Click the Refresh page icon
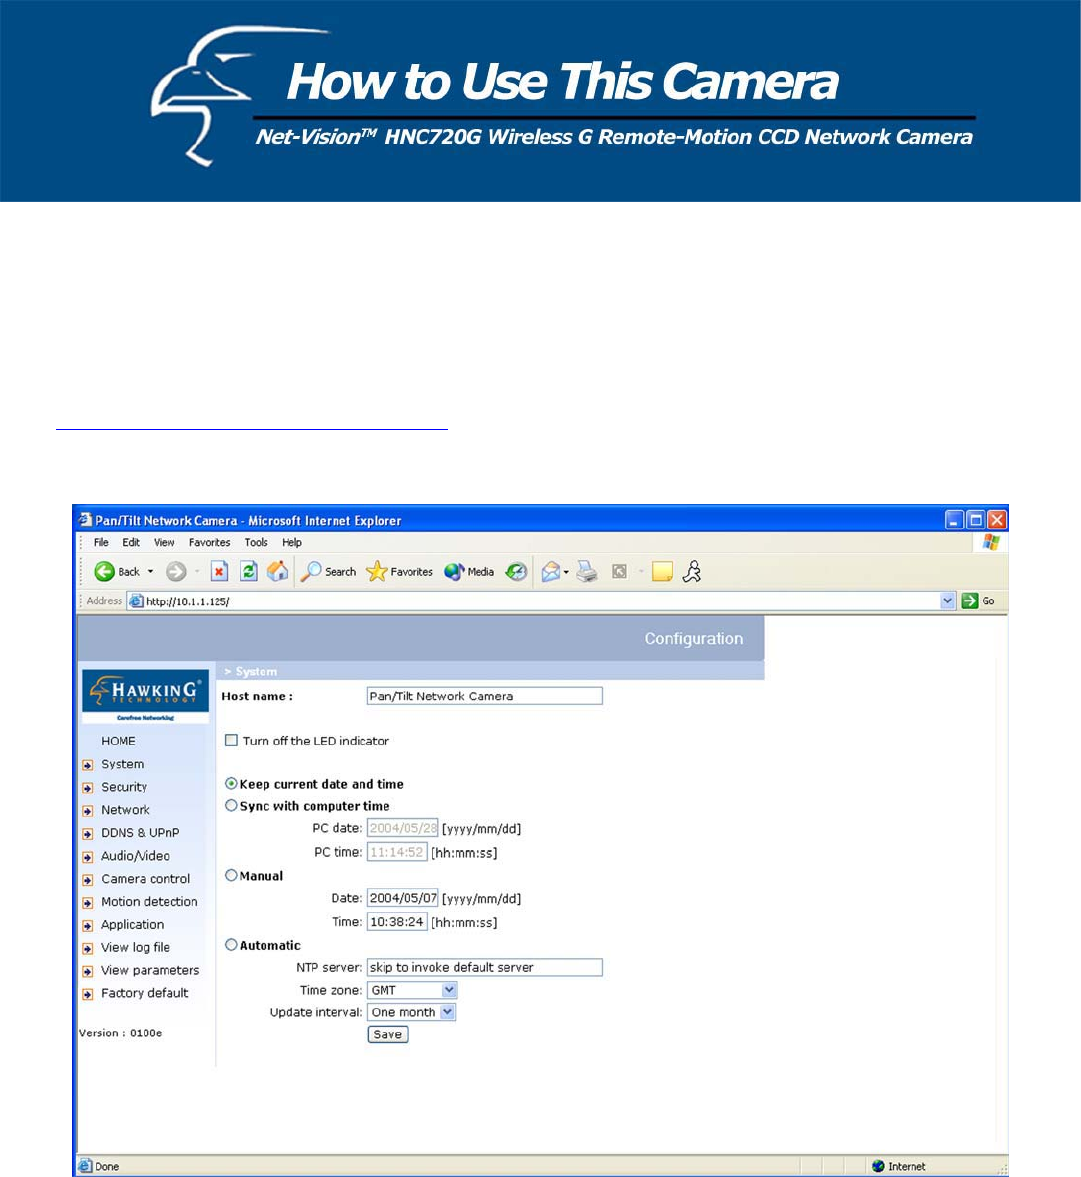The width and height of the screenshot is (1081, 1177). click(248, 571)
